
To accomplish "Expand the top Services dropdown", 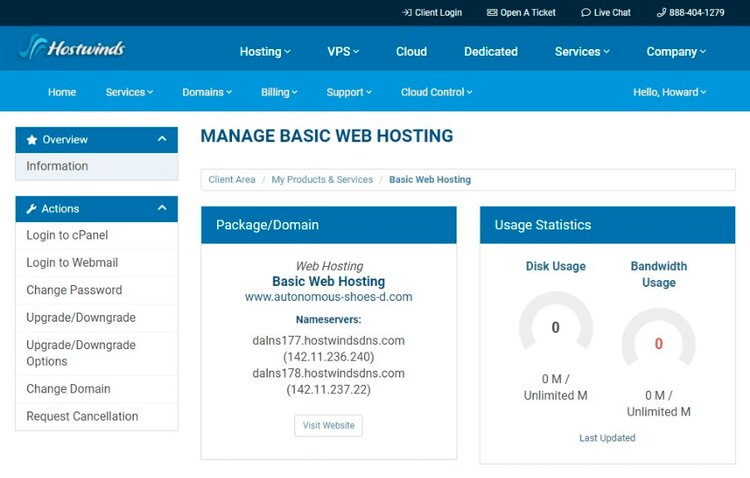I will 582,51.
